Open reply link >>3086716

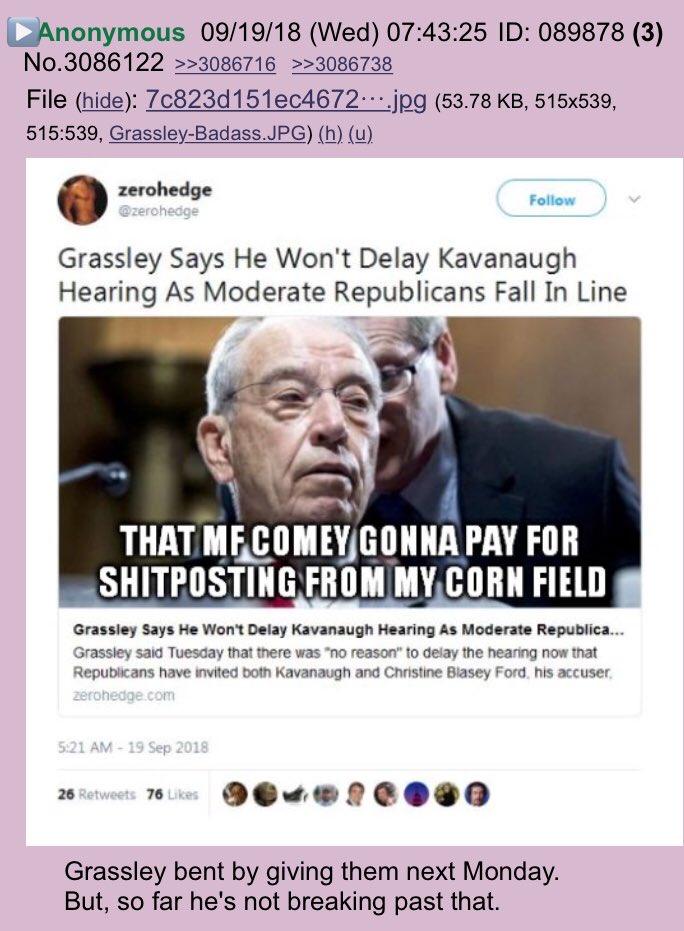[226, 64]
